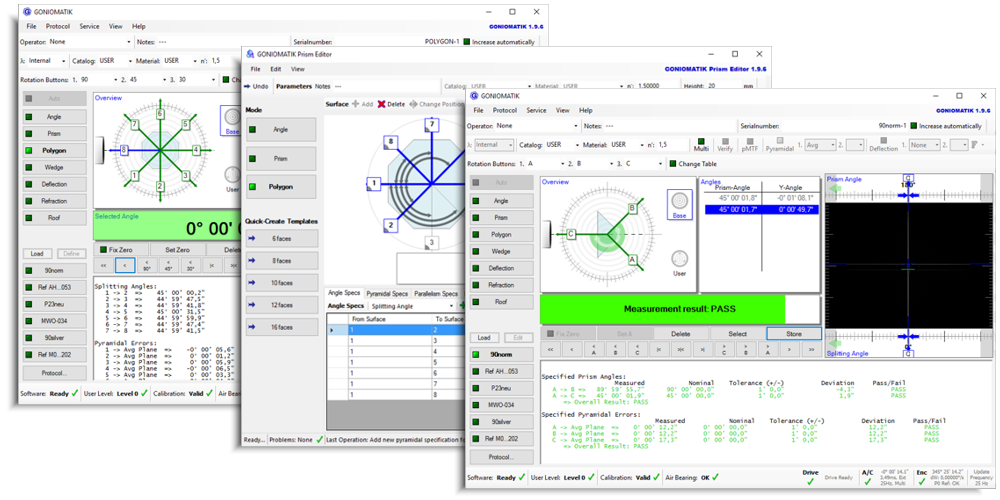Click surface marker B in front window Overview
The height and width of the screenshot is (500, 1000).
632,208
